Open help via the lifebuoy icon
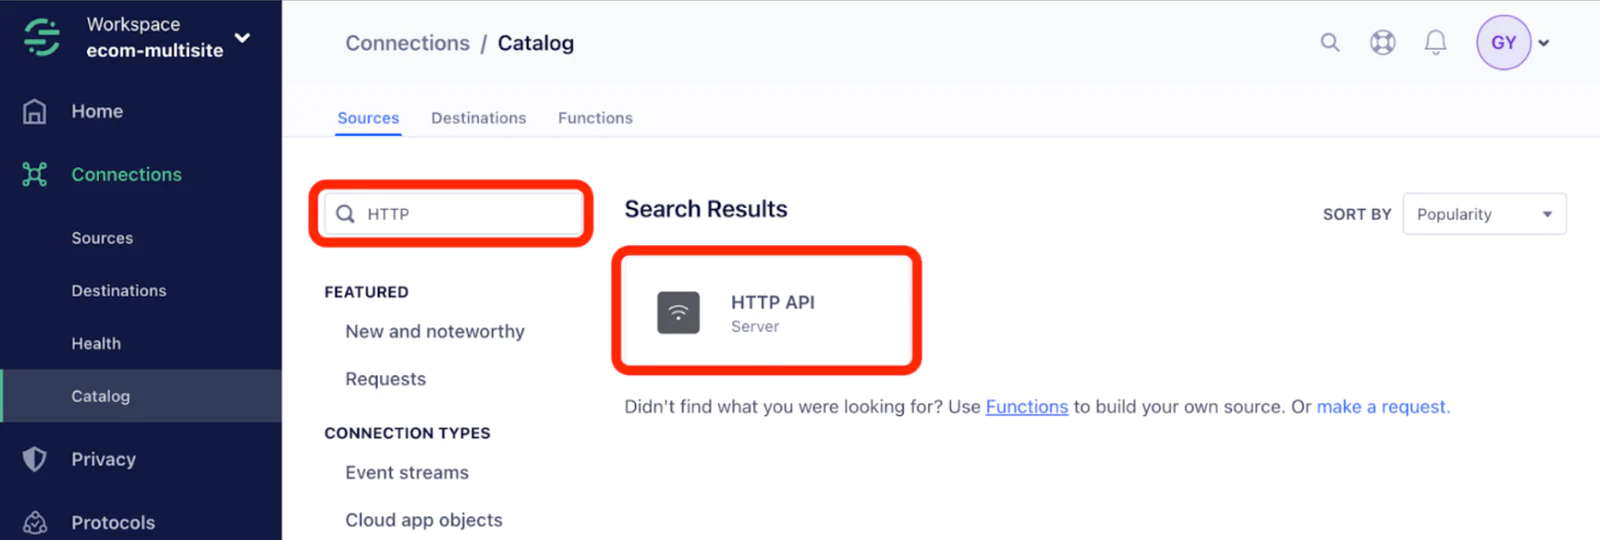The height and width of the screenshot is (540, 1600). coord(1382,42)
